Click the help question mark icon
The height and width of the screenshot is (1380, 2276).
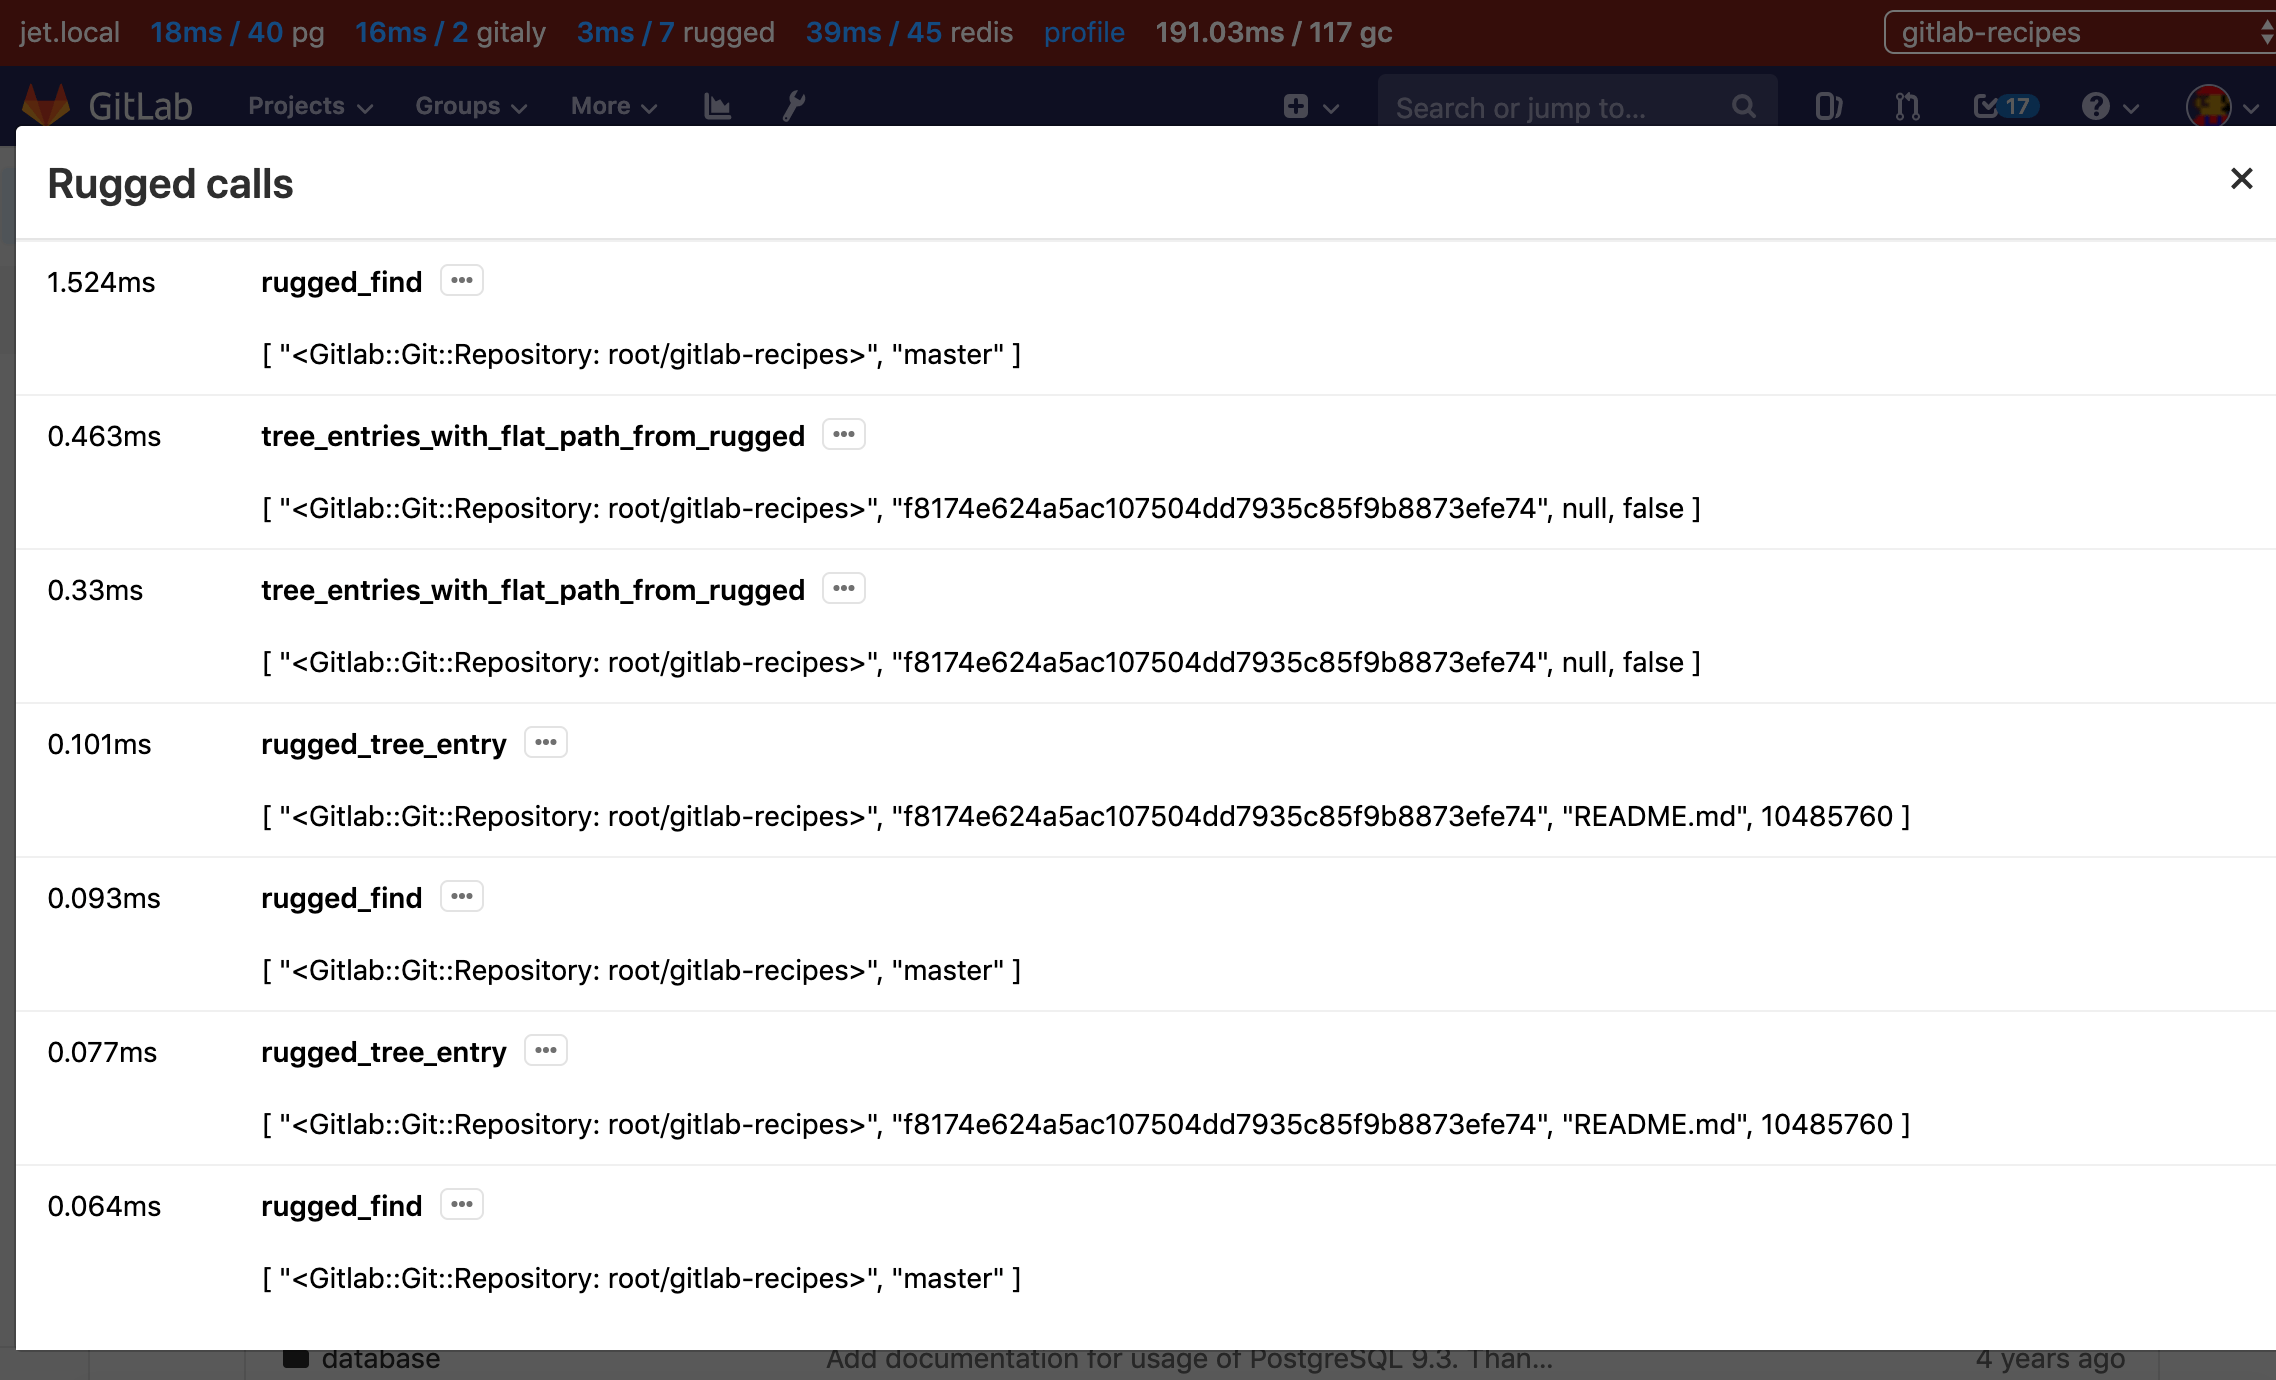coord(2096,106)
